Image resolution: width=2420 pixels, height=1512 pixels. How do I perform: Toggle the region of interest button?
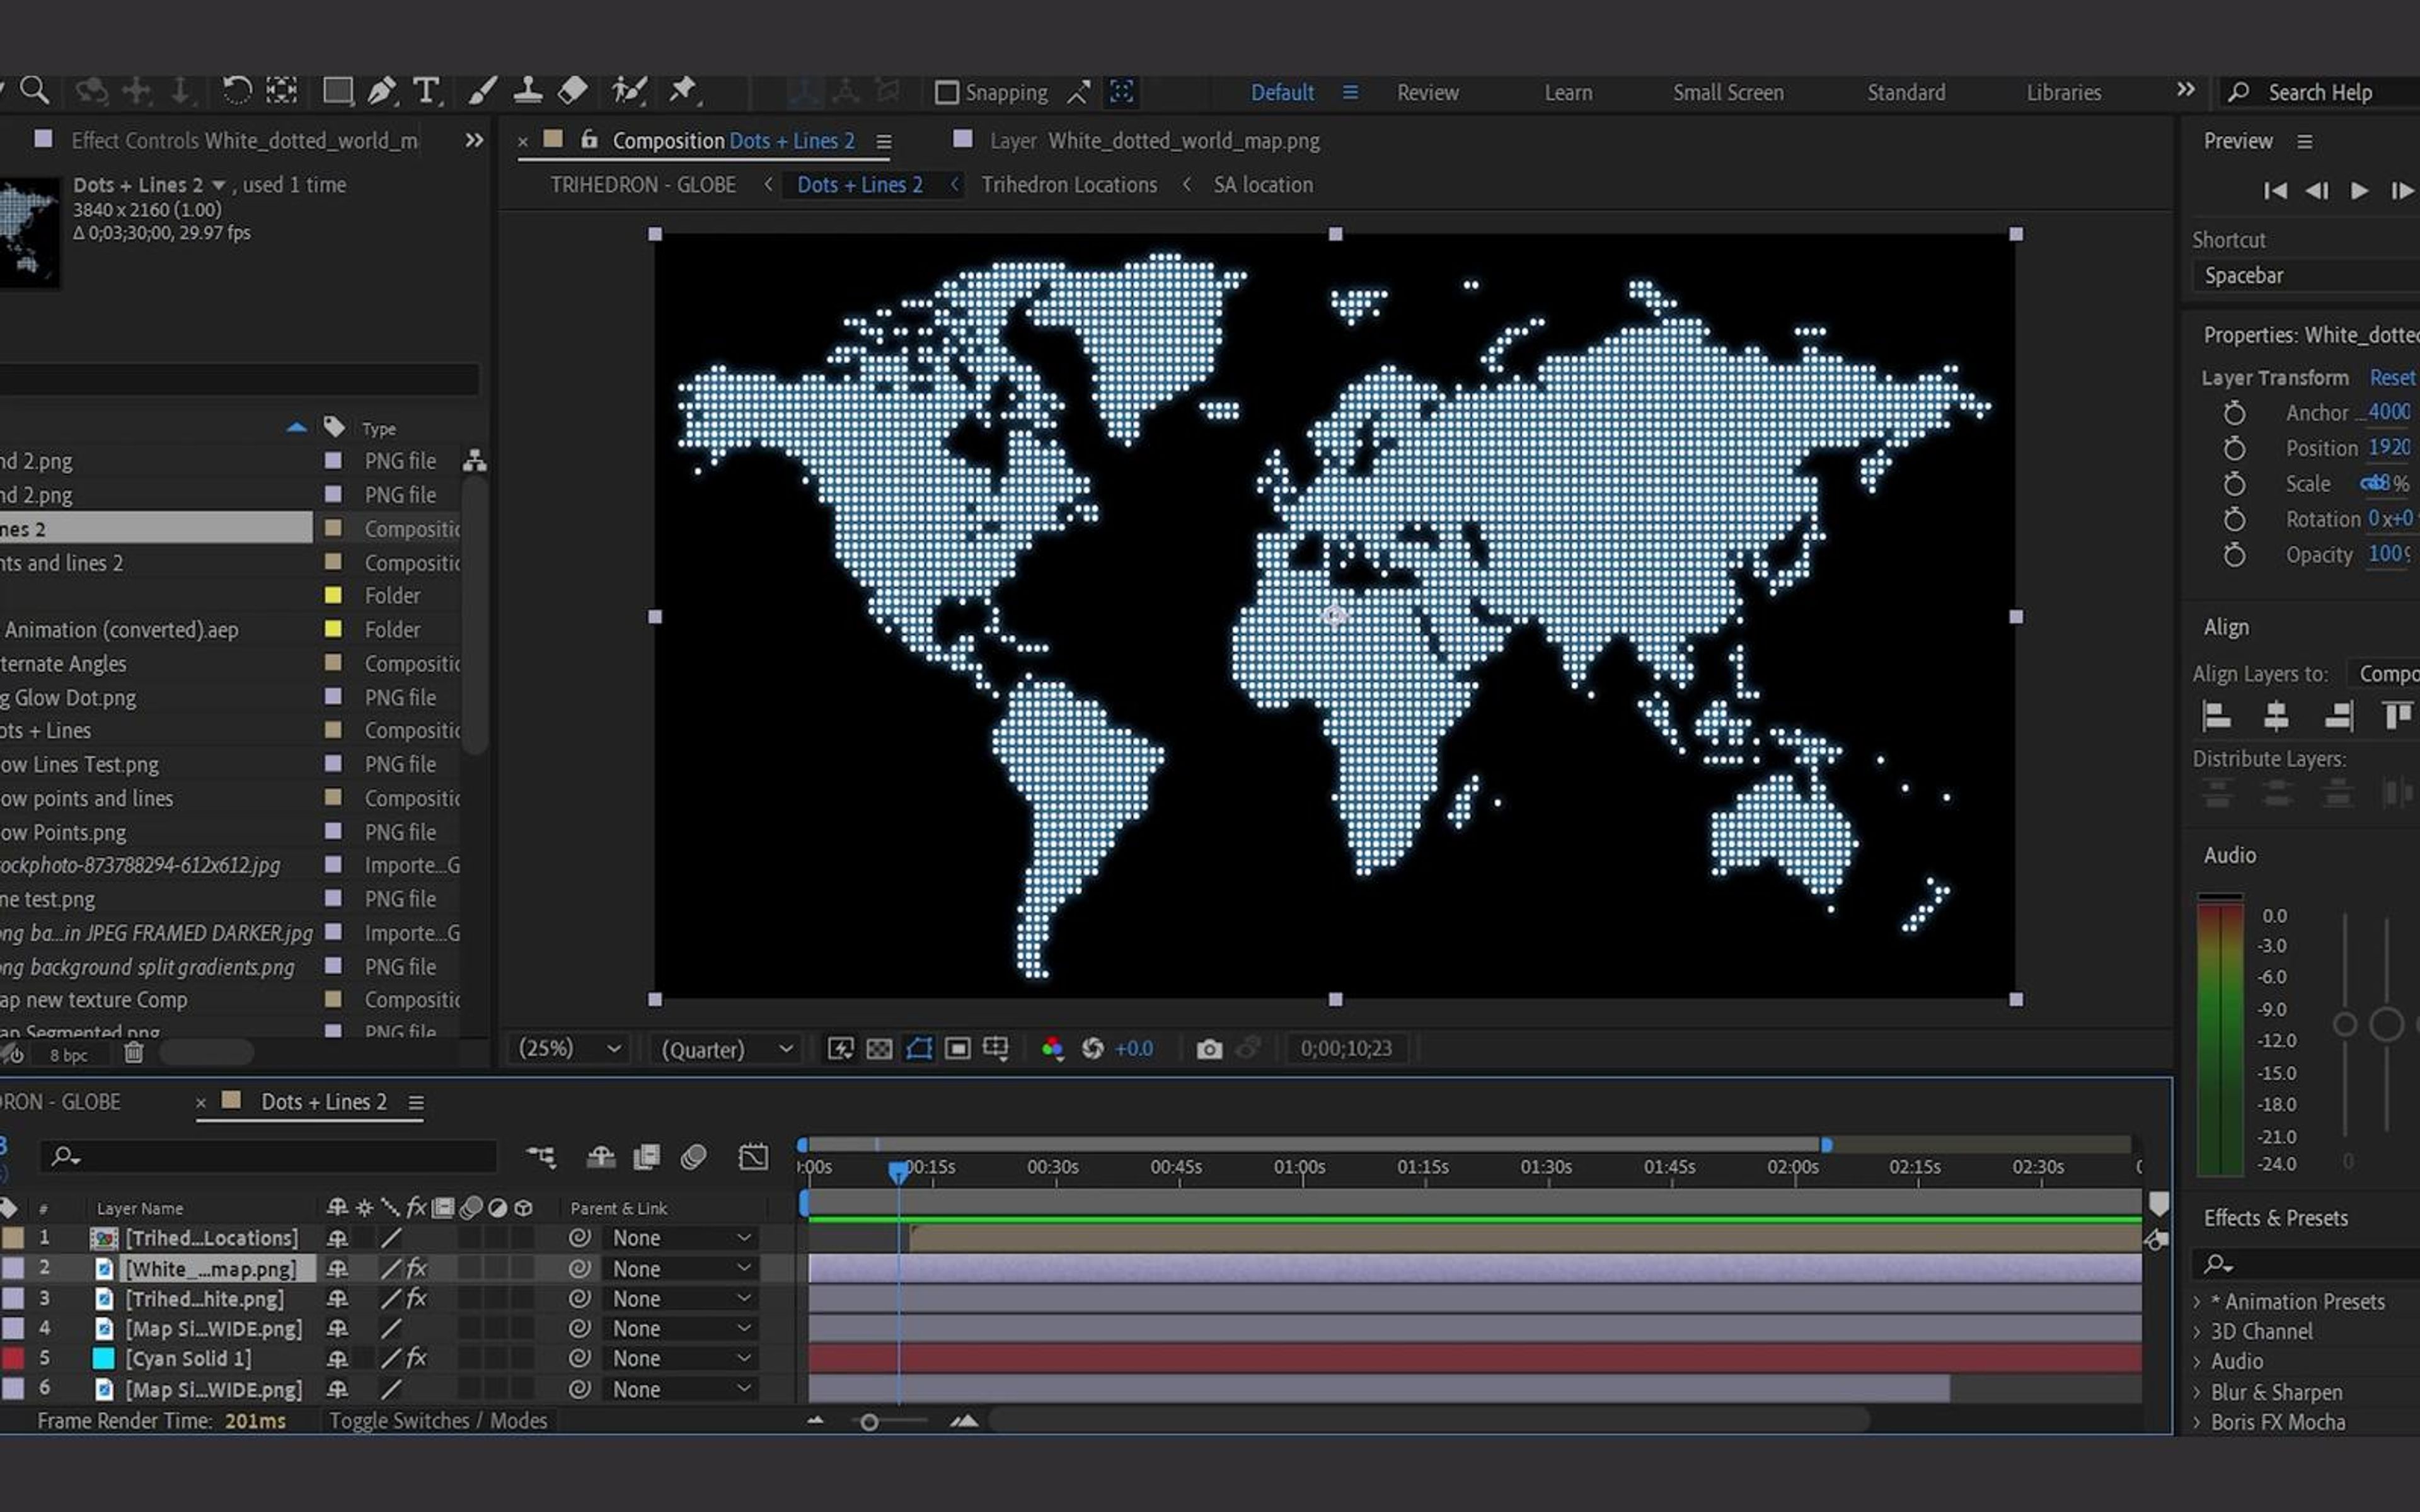957,1048
